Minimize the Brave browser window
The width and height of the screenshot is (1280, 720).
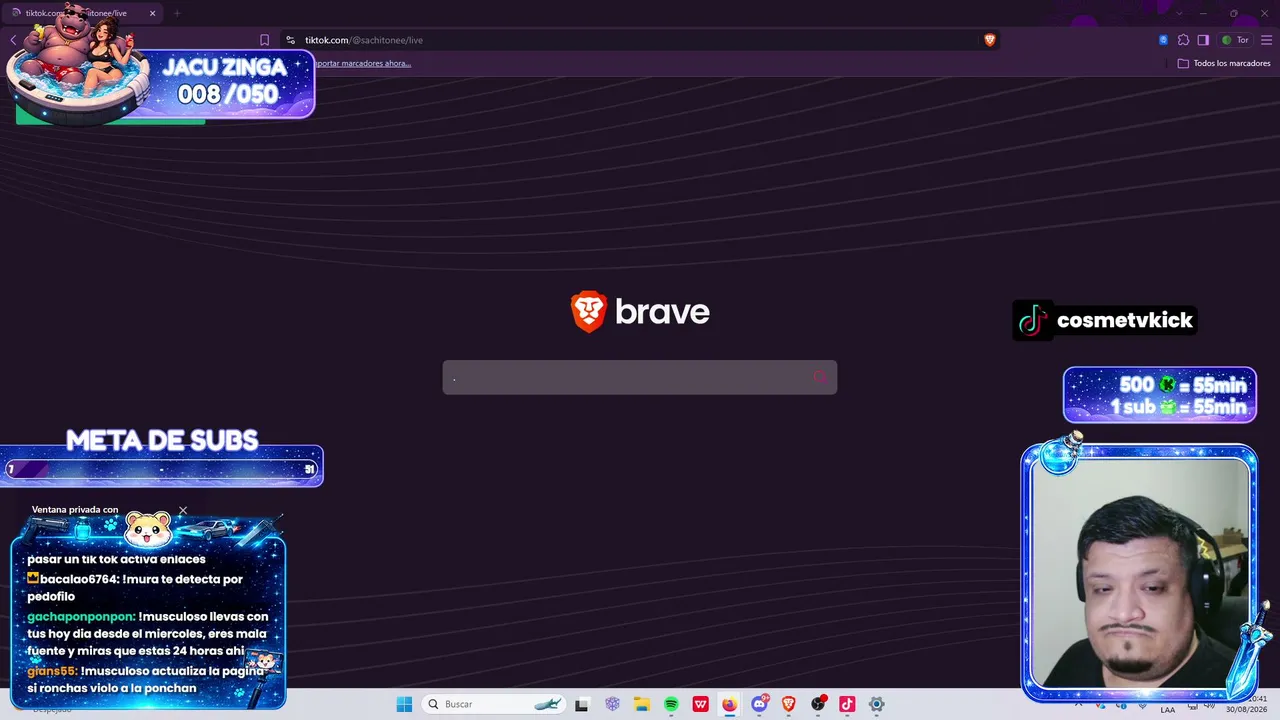click(x=1203, y=13)
